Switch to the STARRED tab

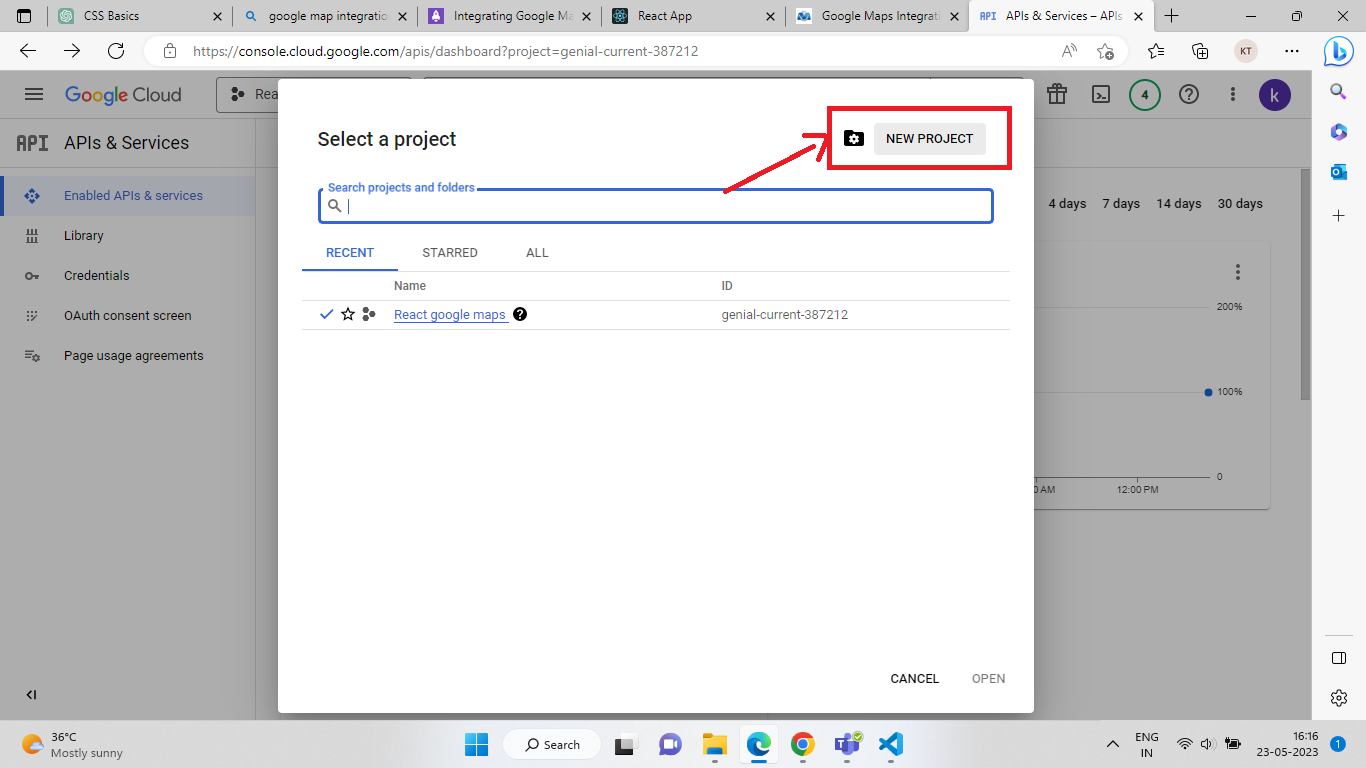pos(450,253)
